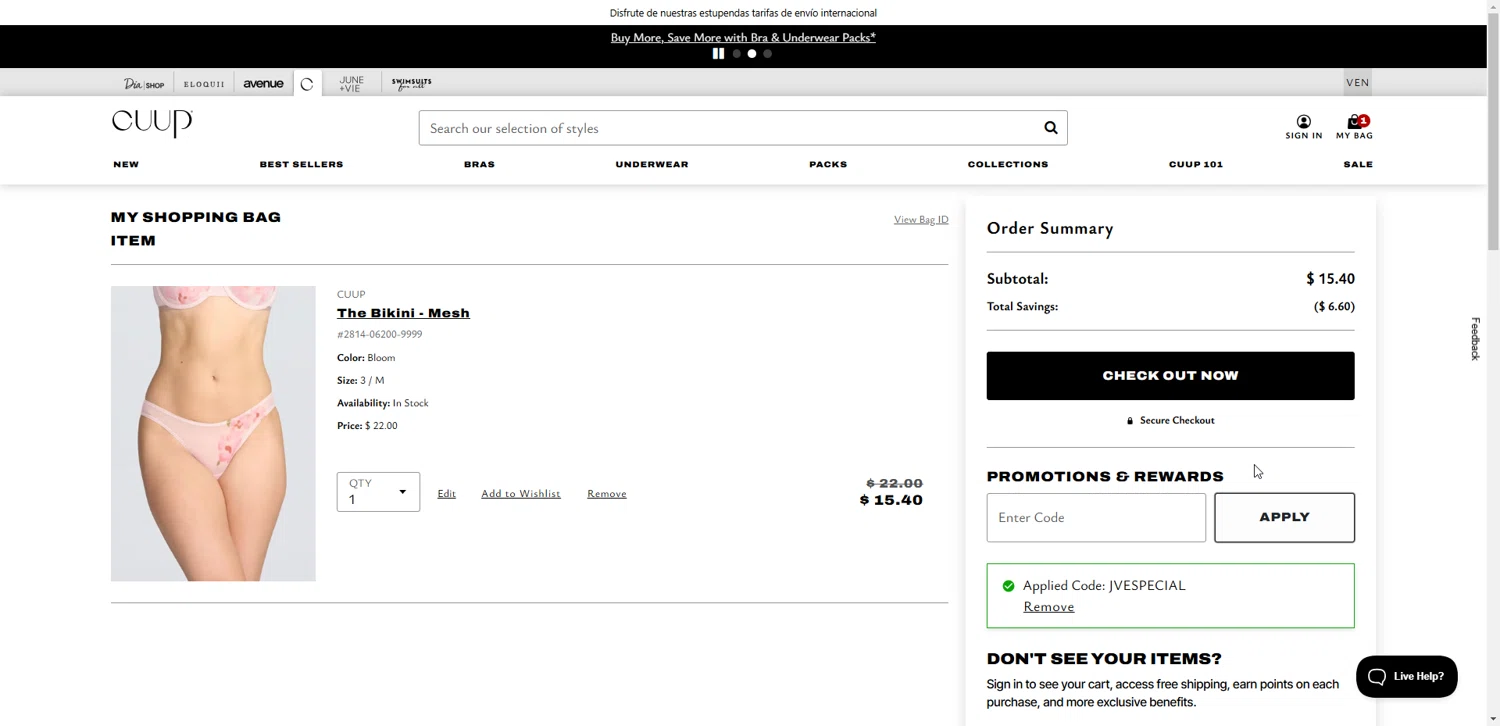Screen dimensions: 1500x726
Task: Click the green applied code checkmark icon
Action: coord(1008,586)
